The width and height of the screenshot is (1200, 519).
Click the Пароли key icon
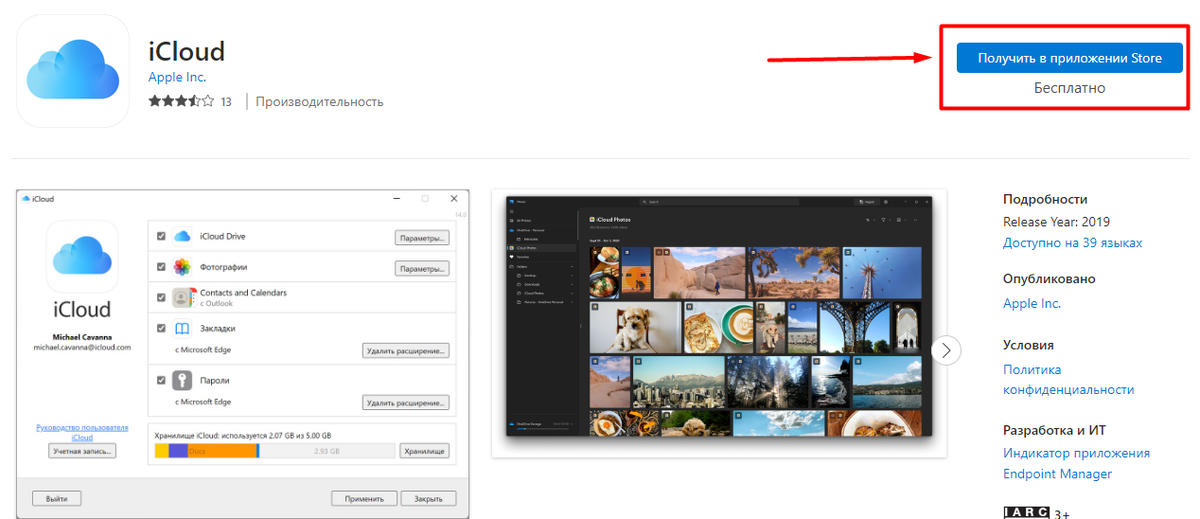point(182,381)
